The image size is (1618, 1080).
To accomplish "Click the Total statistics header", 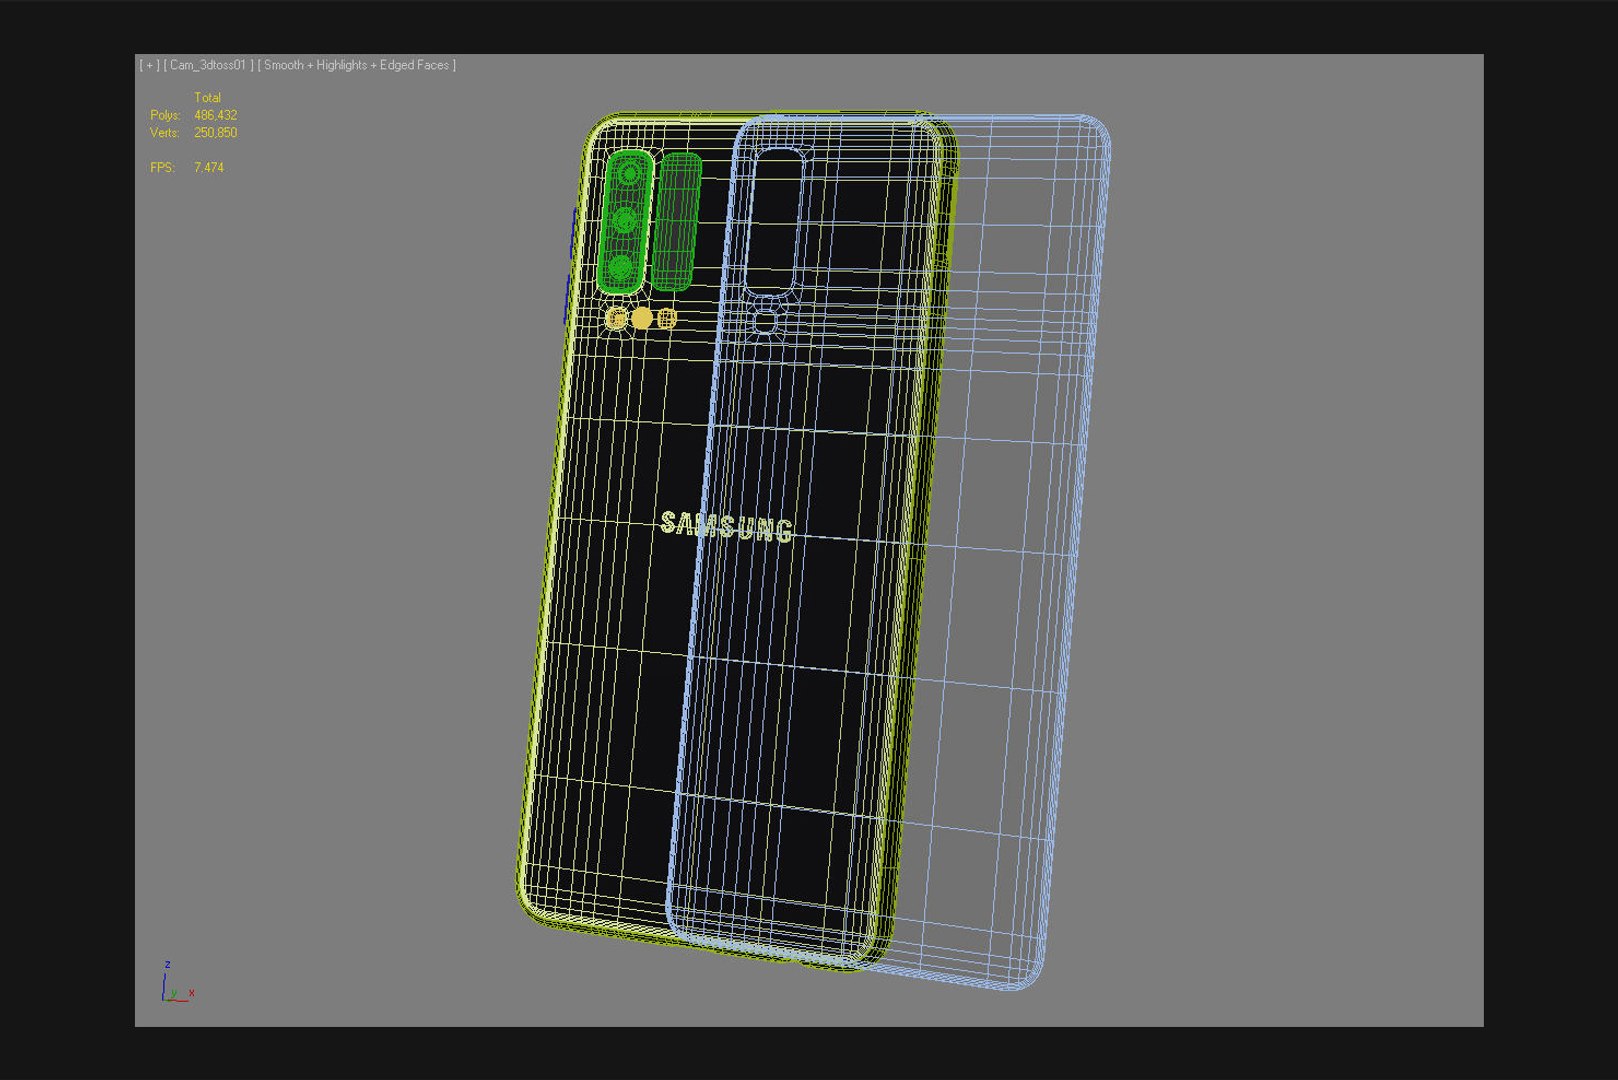I will (208, 98).
